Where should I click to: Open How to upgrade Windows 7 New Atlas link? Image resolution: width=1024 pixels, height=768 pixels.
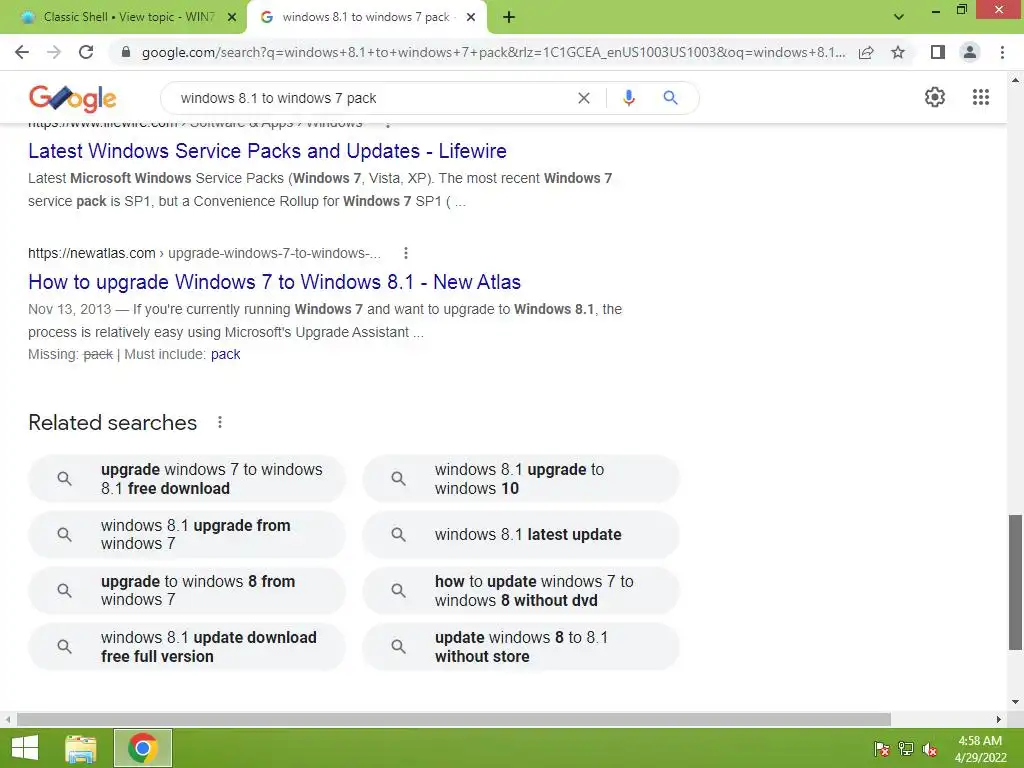point(274,282)
